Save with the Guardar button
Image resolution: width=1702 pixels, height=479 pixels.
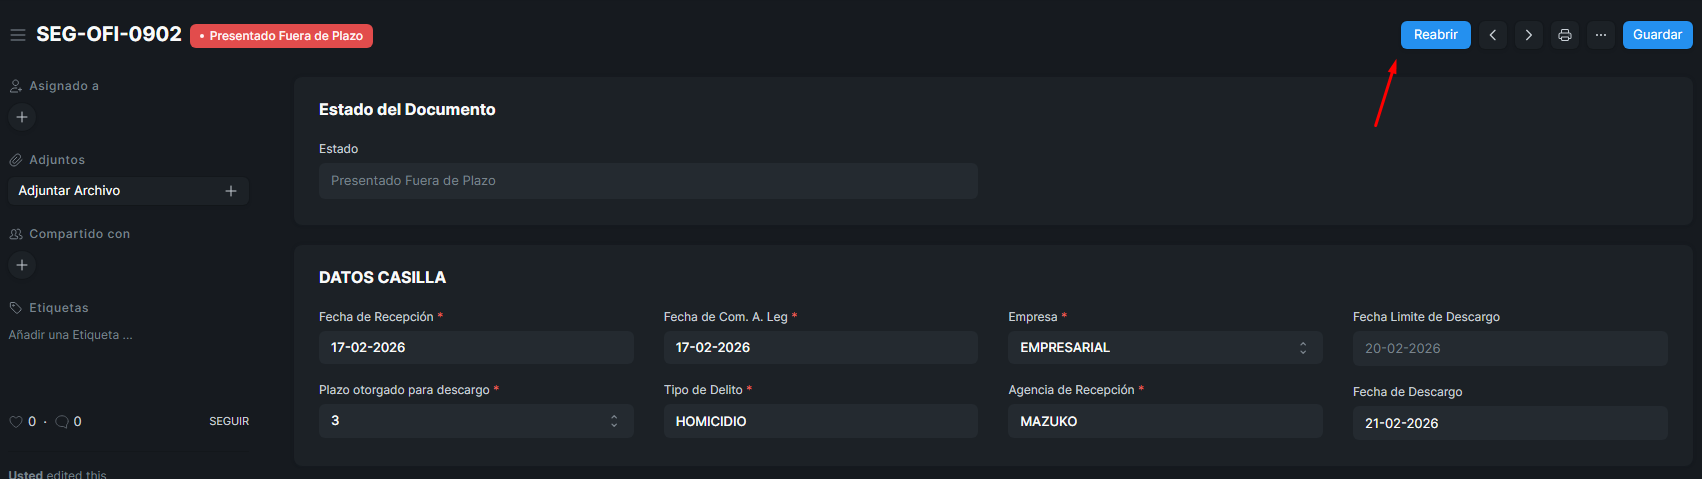click(1657, 35)
